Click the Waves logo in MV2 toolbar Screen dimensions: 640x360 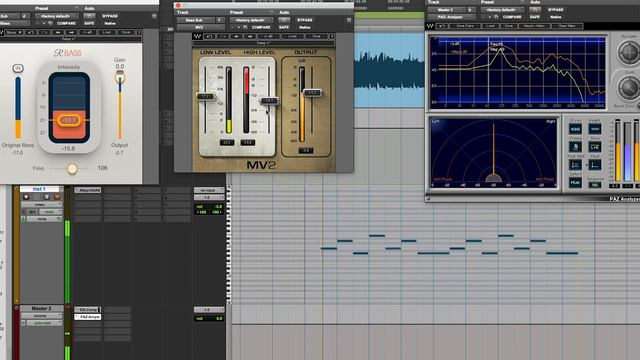point(197,36)
